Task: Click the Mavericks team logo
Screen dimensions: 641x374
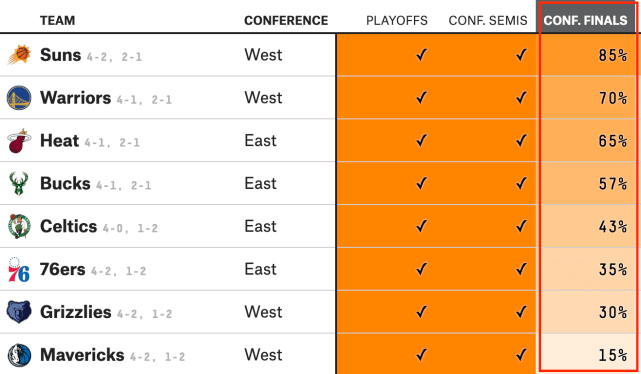Action: pos(19,355)
